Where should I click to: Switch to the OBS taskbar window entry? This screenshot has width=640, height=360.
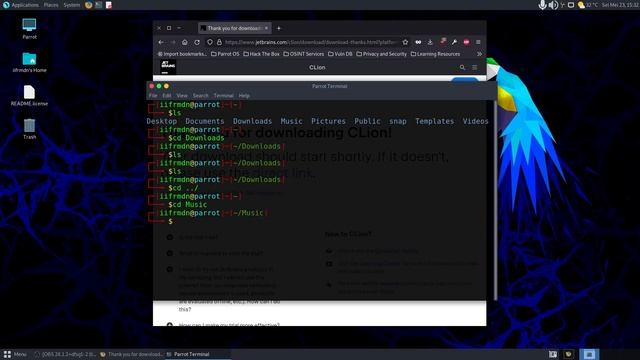(66, 354)
